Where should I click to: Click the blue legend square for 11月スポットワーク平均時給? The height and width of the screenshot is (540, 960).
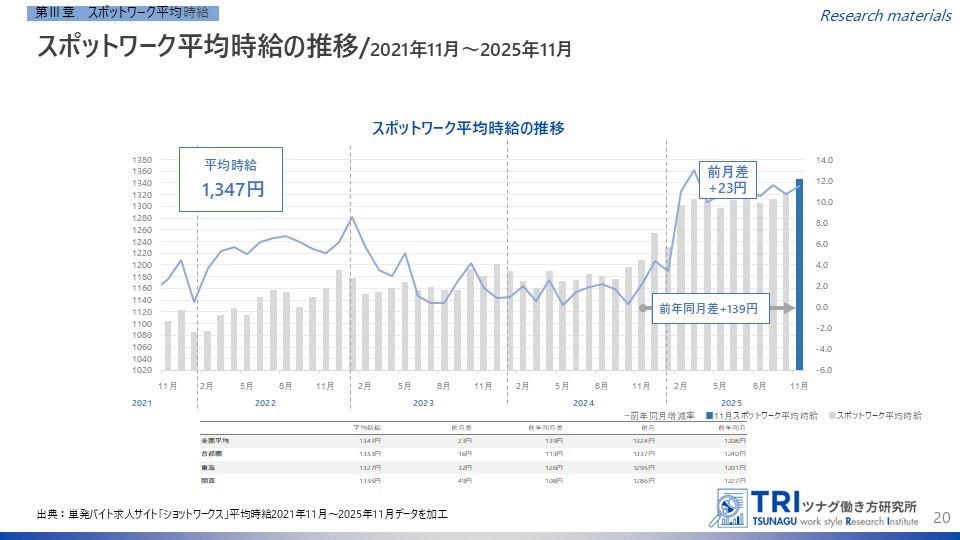click(x=708, y=414)
